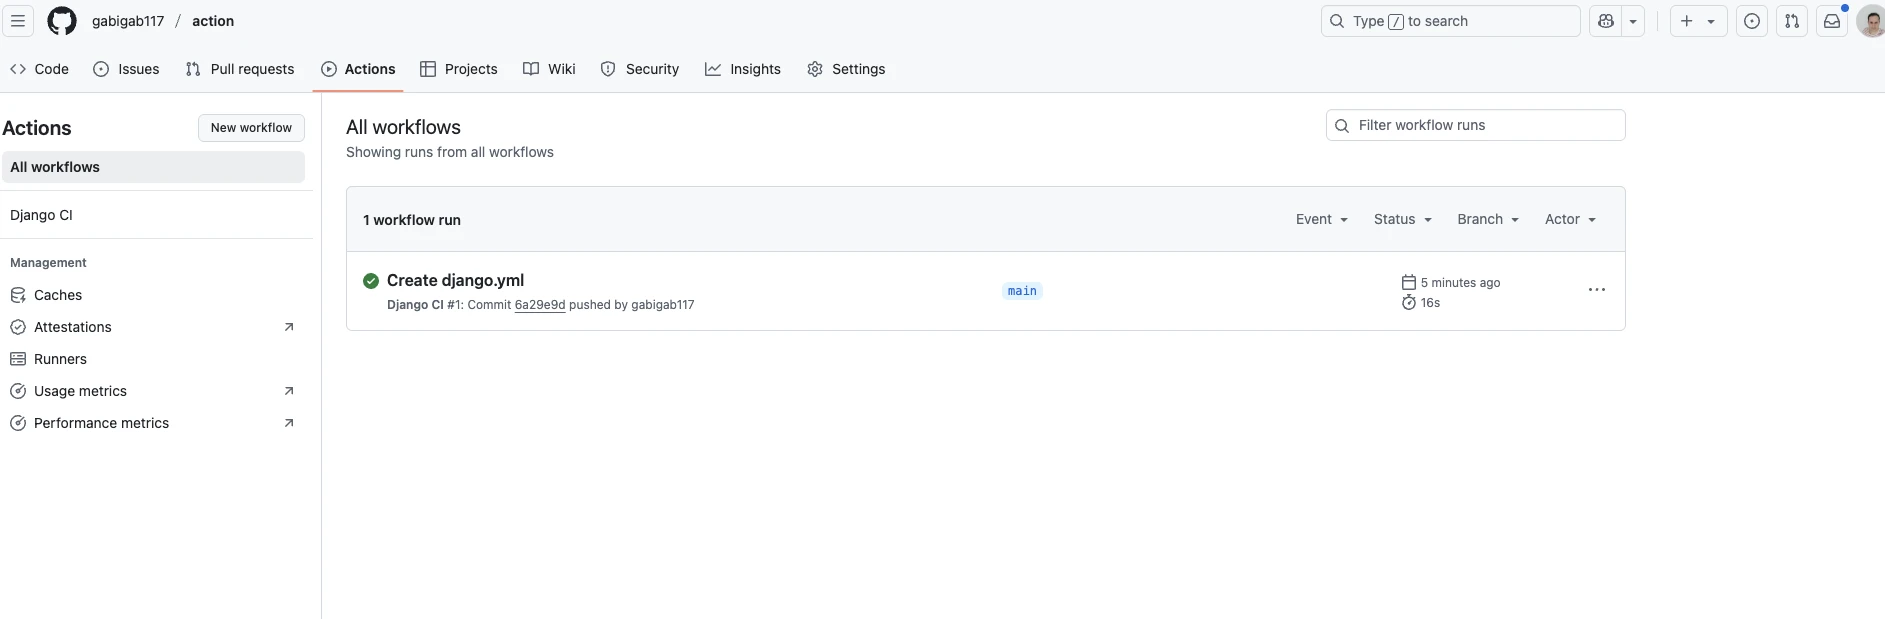Expand the Branch filter dropdown
The height and width of the screenshot is (619, 1885).
[1487, 220]
